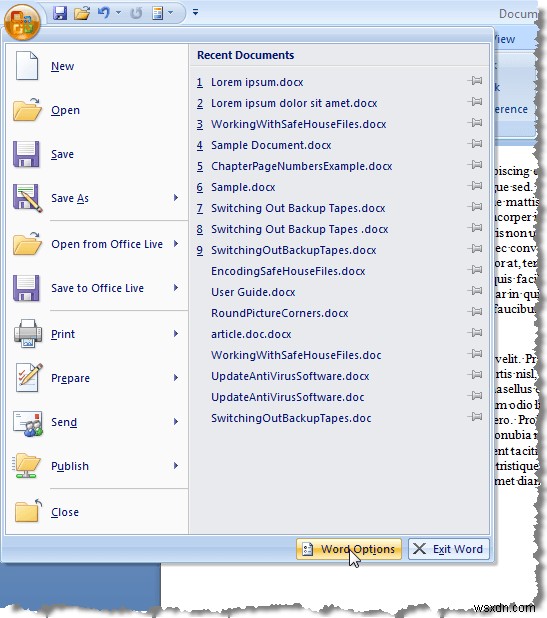Select the Save As menu entry
The image size is (547, 618).
[97, 198]
